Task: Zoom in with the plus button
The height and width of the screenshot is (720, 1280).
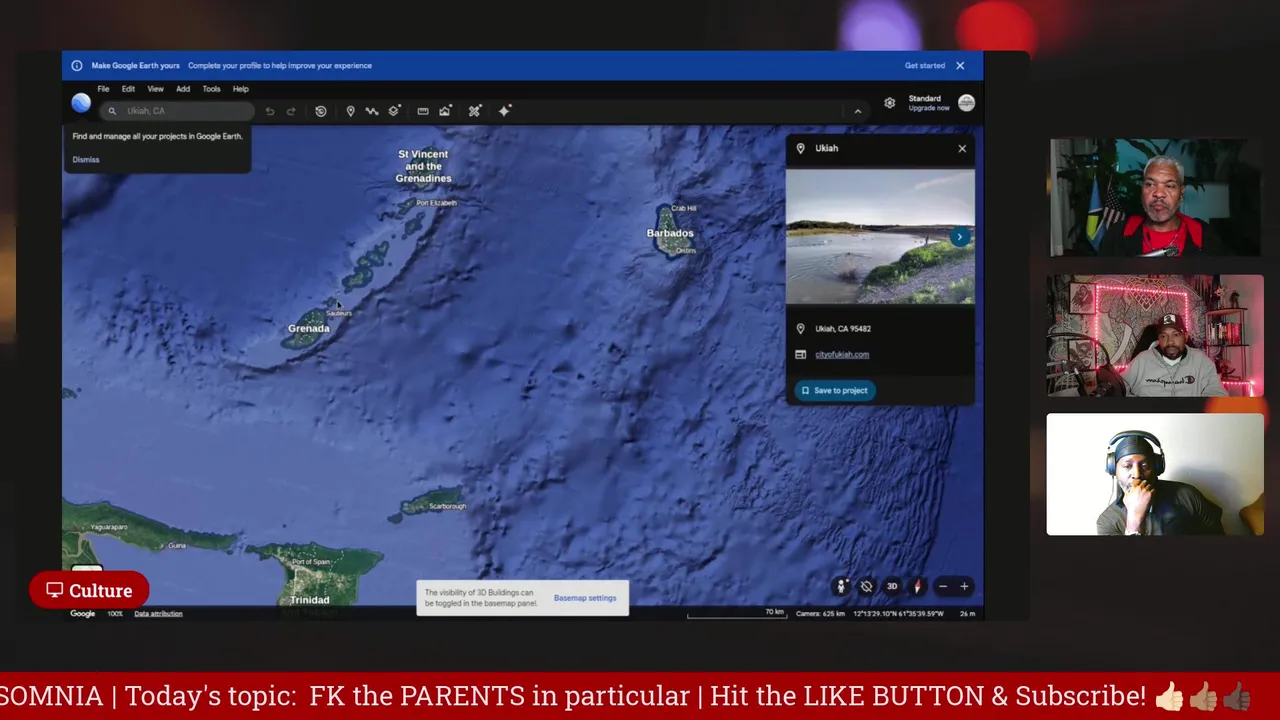Action: click(x=964, y=587)
